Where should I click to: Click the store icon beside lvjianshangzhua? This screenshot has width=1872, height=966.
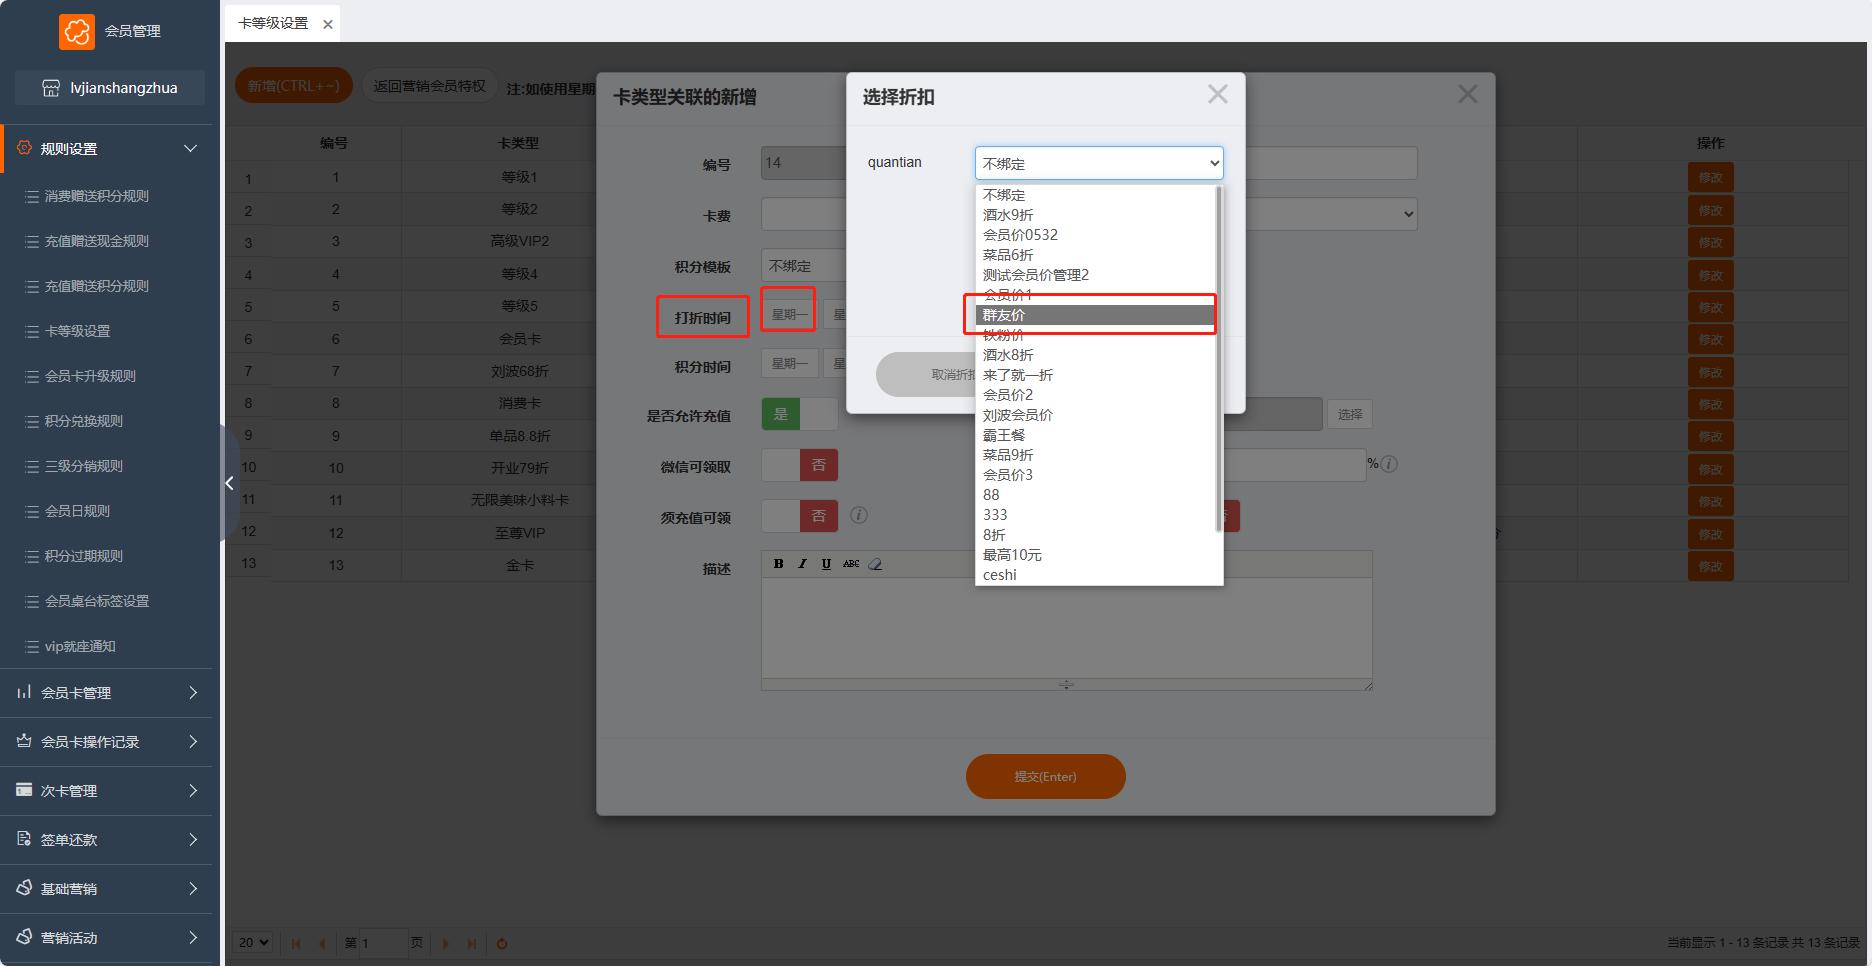point(51,88)
